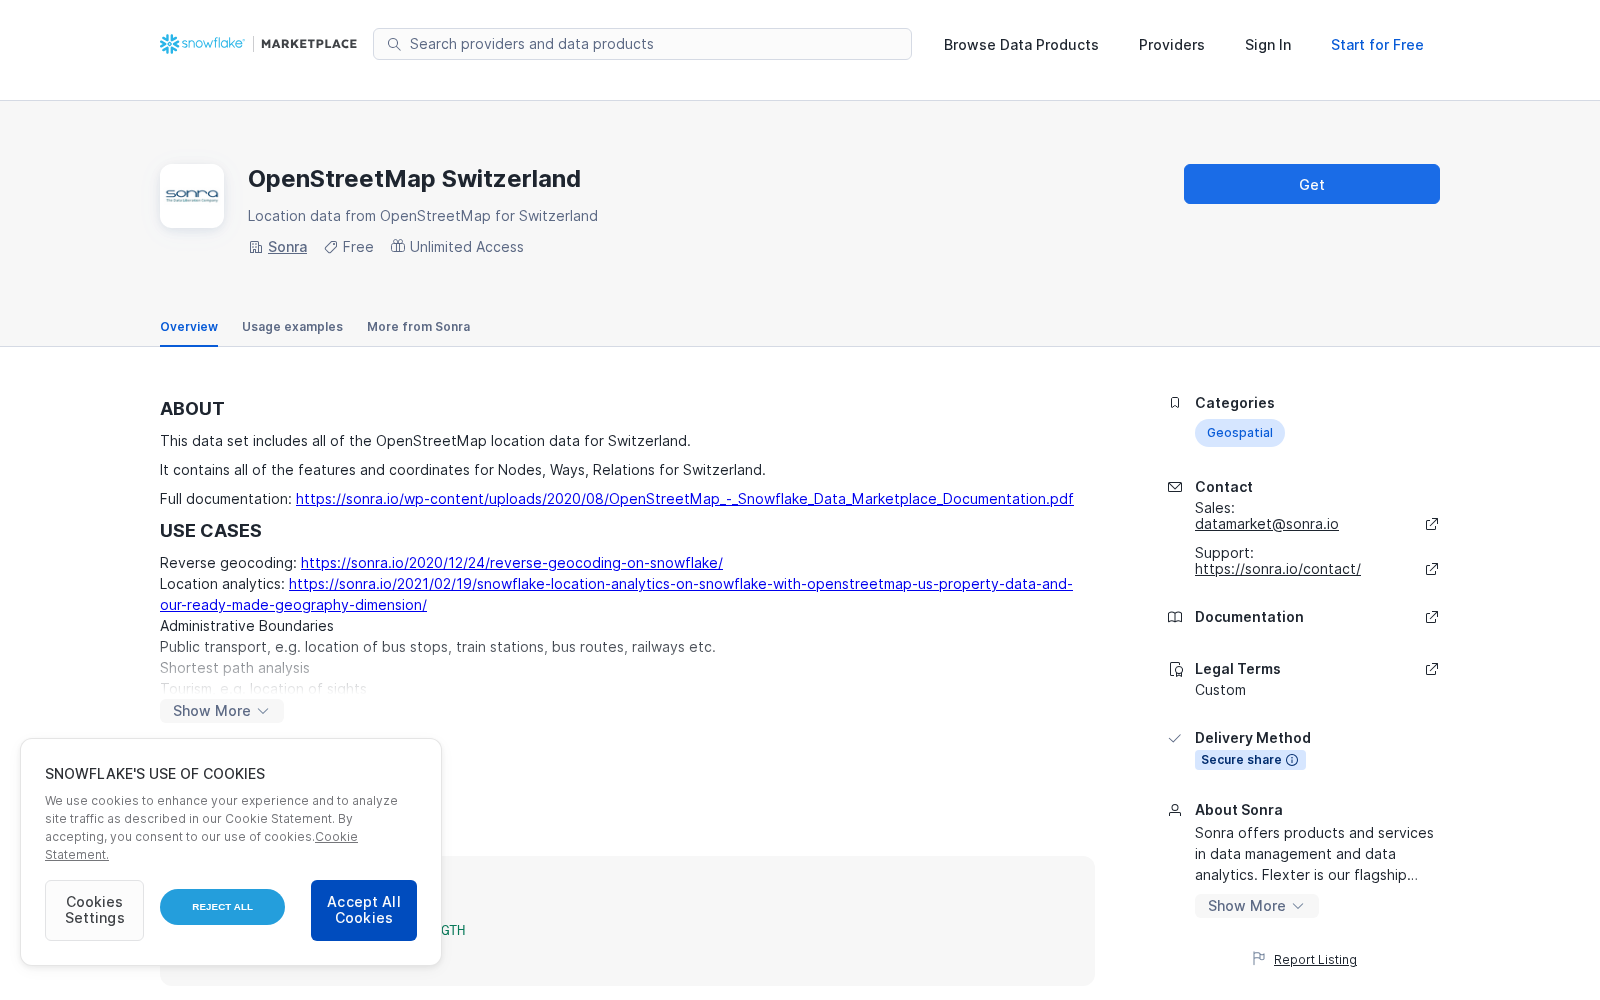This screenshot has height=1000, width=1600.
Task: Click the datamarket@sonra.io sales email
Action: click(1267, 524)
